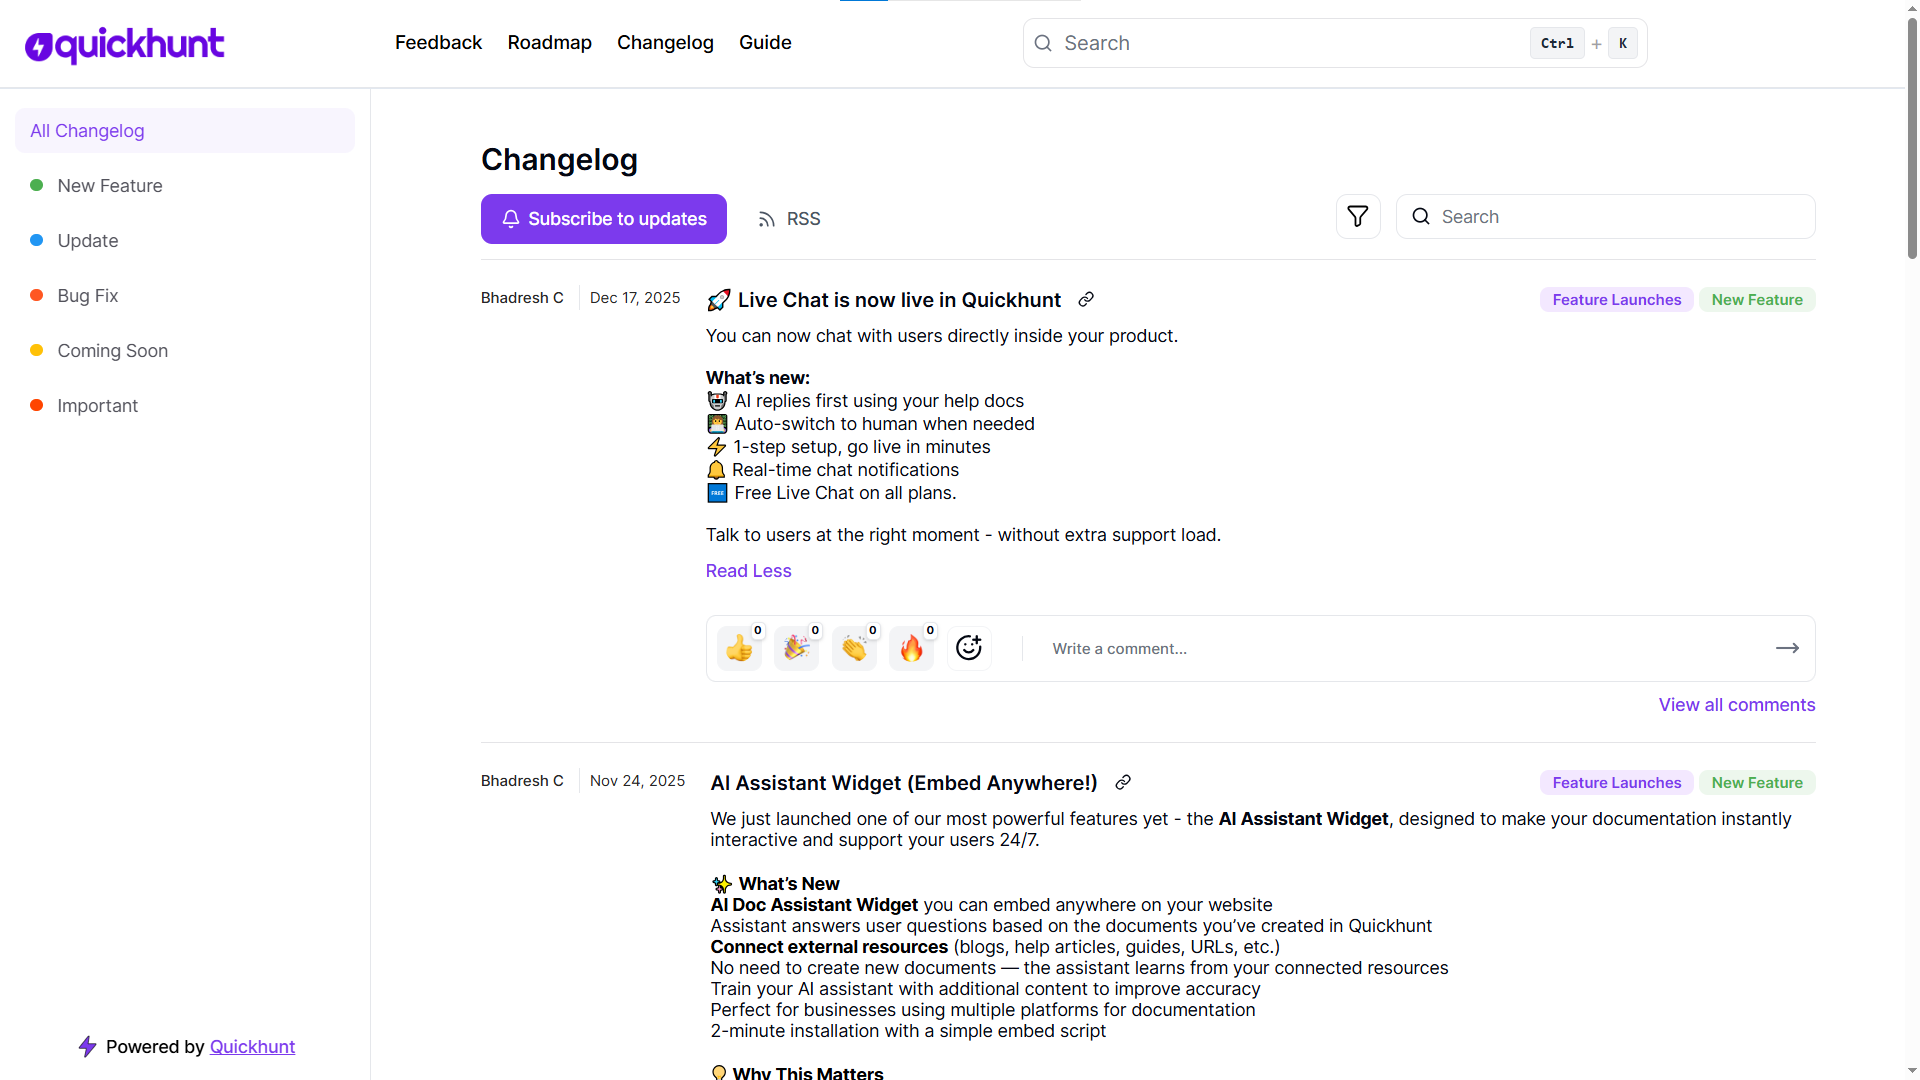The image size is (1920, 1080).
Task: Open Changelog in top navigation
Action: (x=665, y=42)
